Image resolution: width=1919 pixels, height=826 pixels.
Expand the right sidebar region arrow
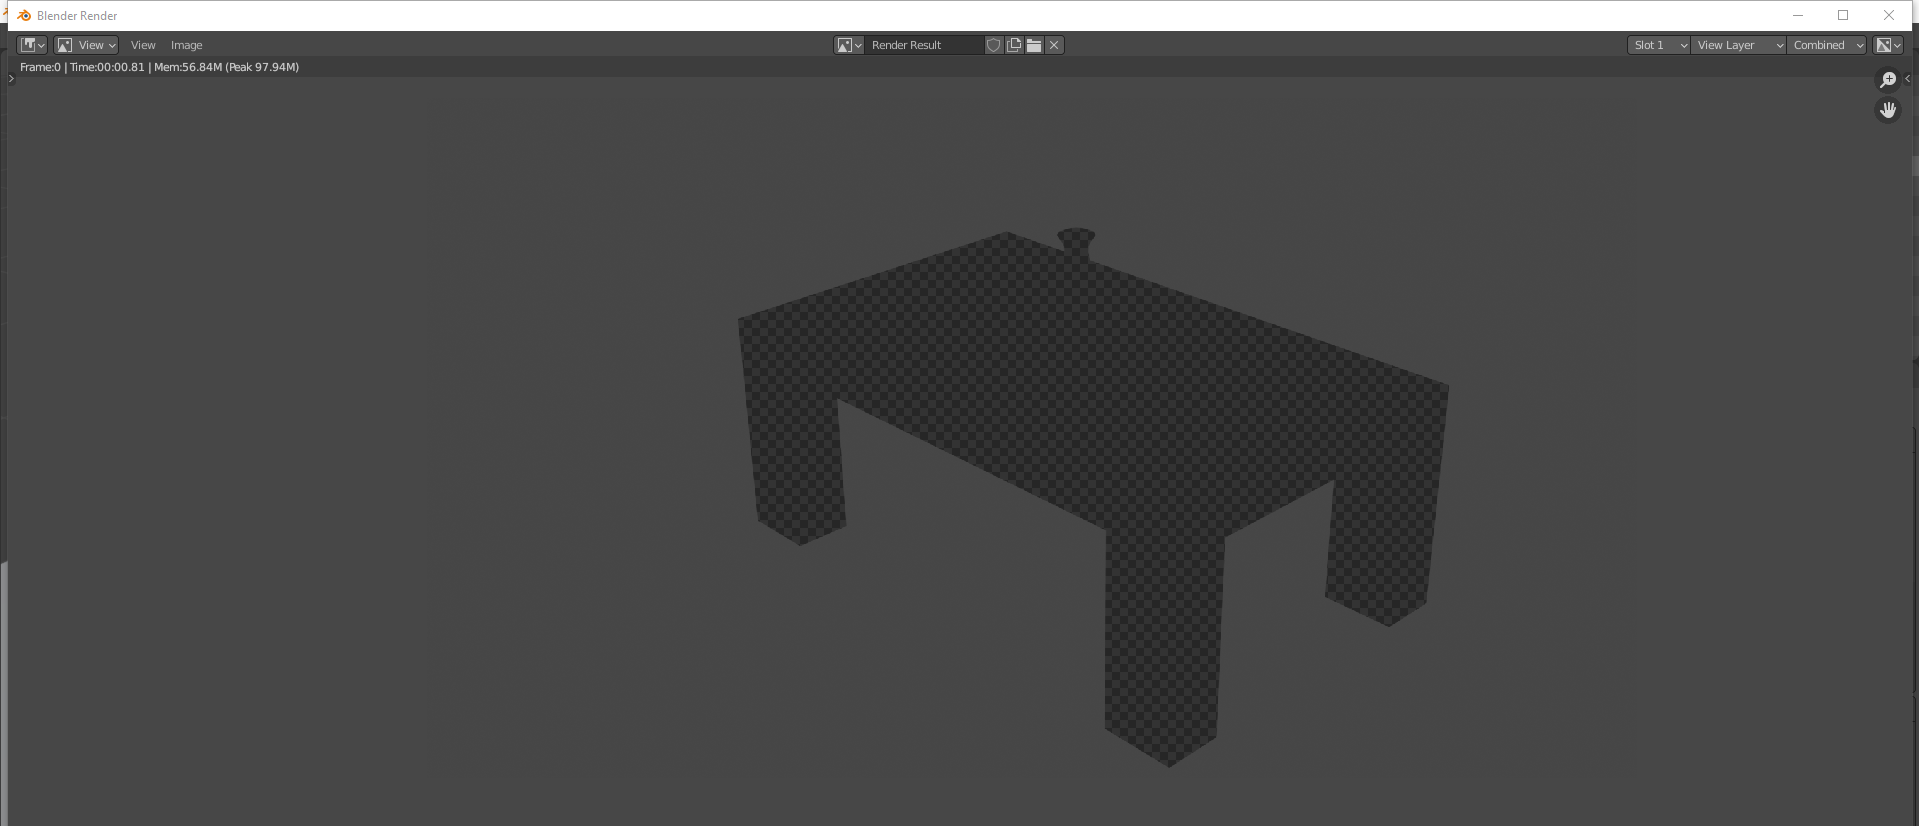[1908, 78]
